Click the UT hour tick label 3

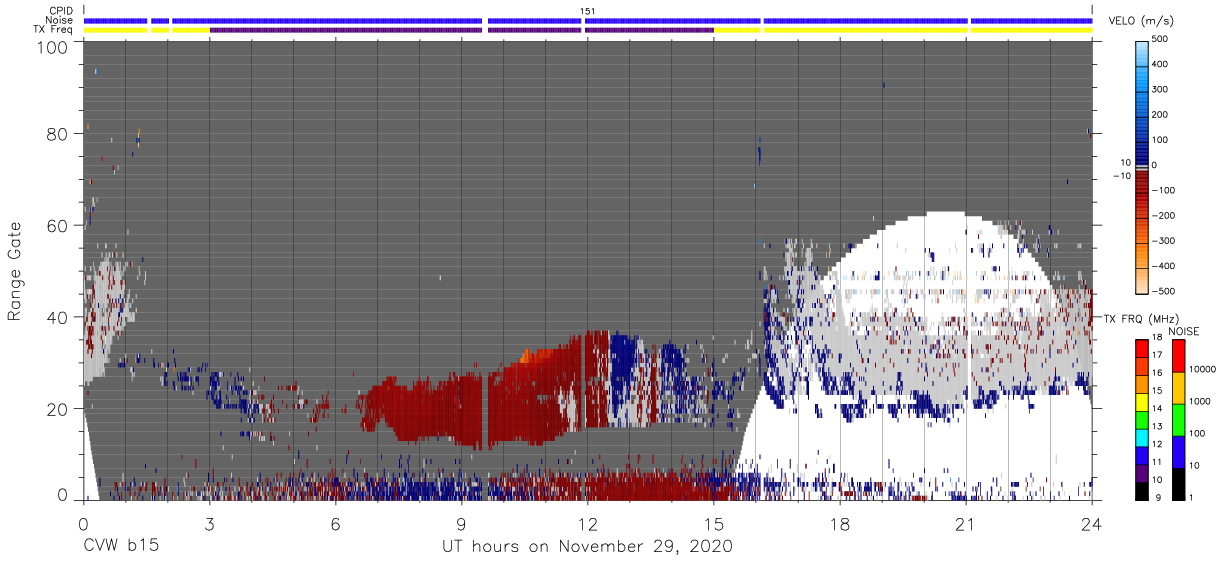(209, 523)
